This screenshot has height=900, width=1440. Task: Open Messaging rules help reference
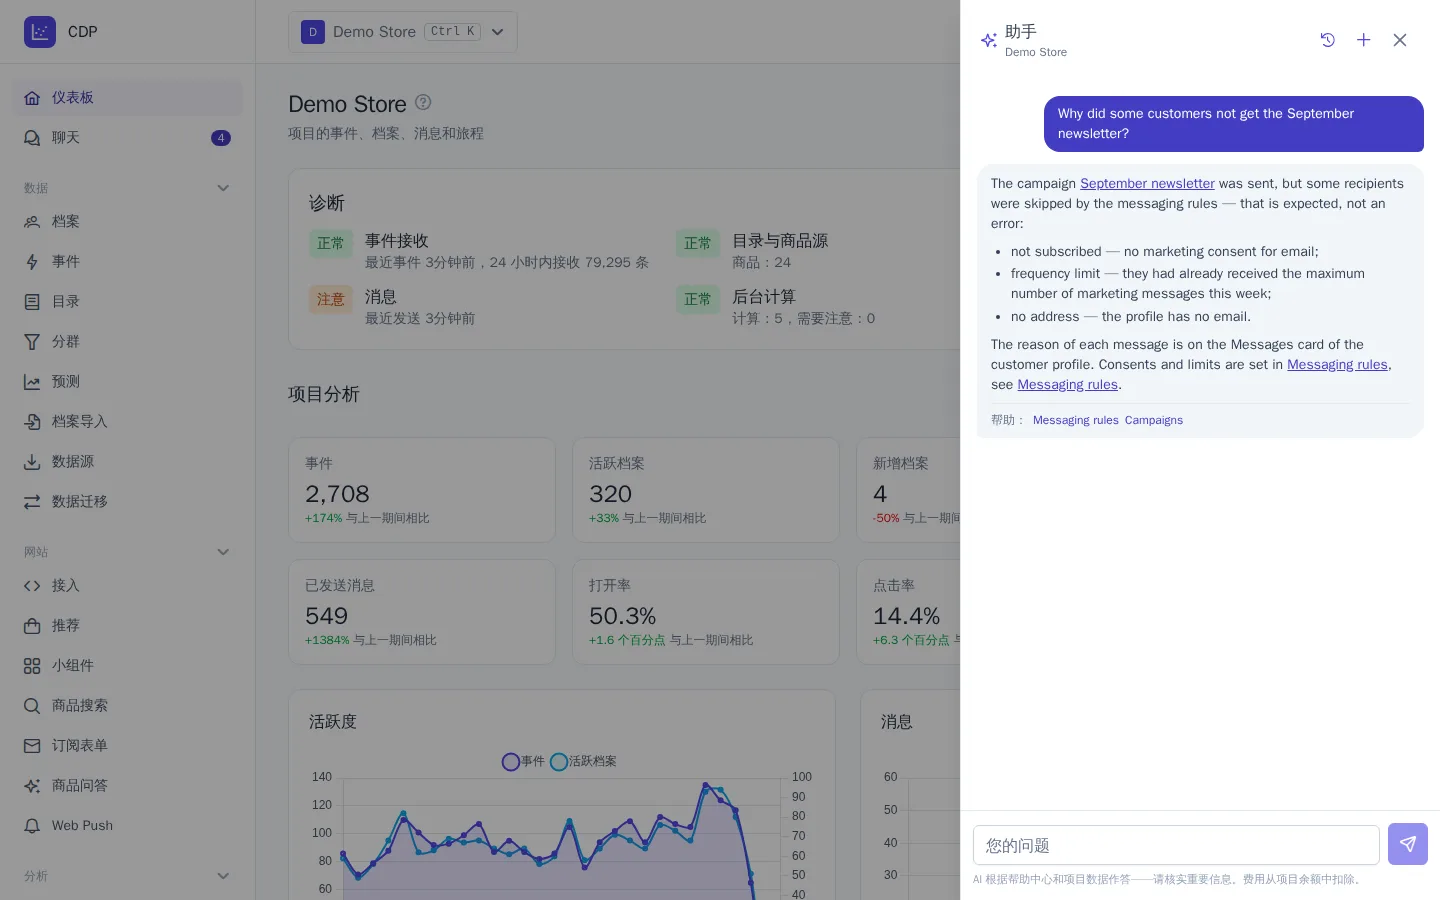[x=1076, y=420]
